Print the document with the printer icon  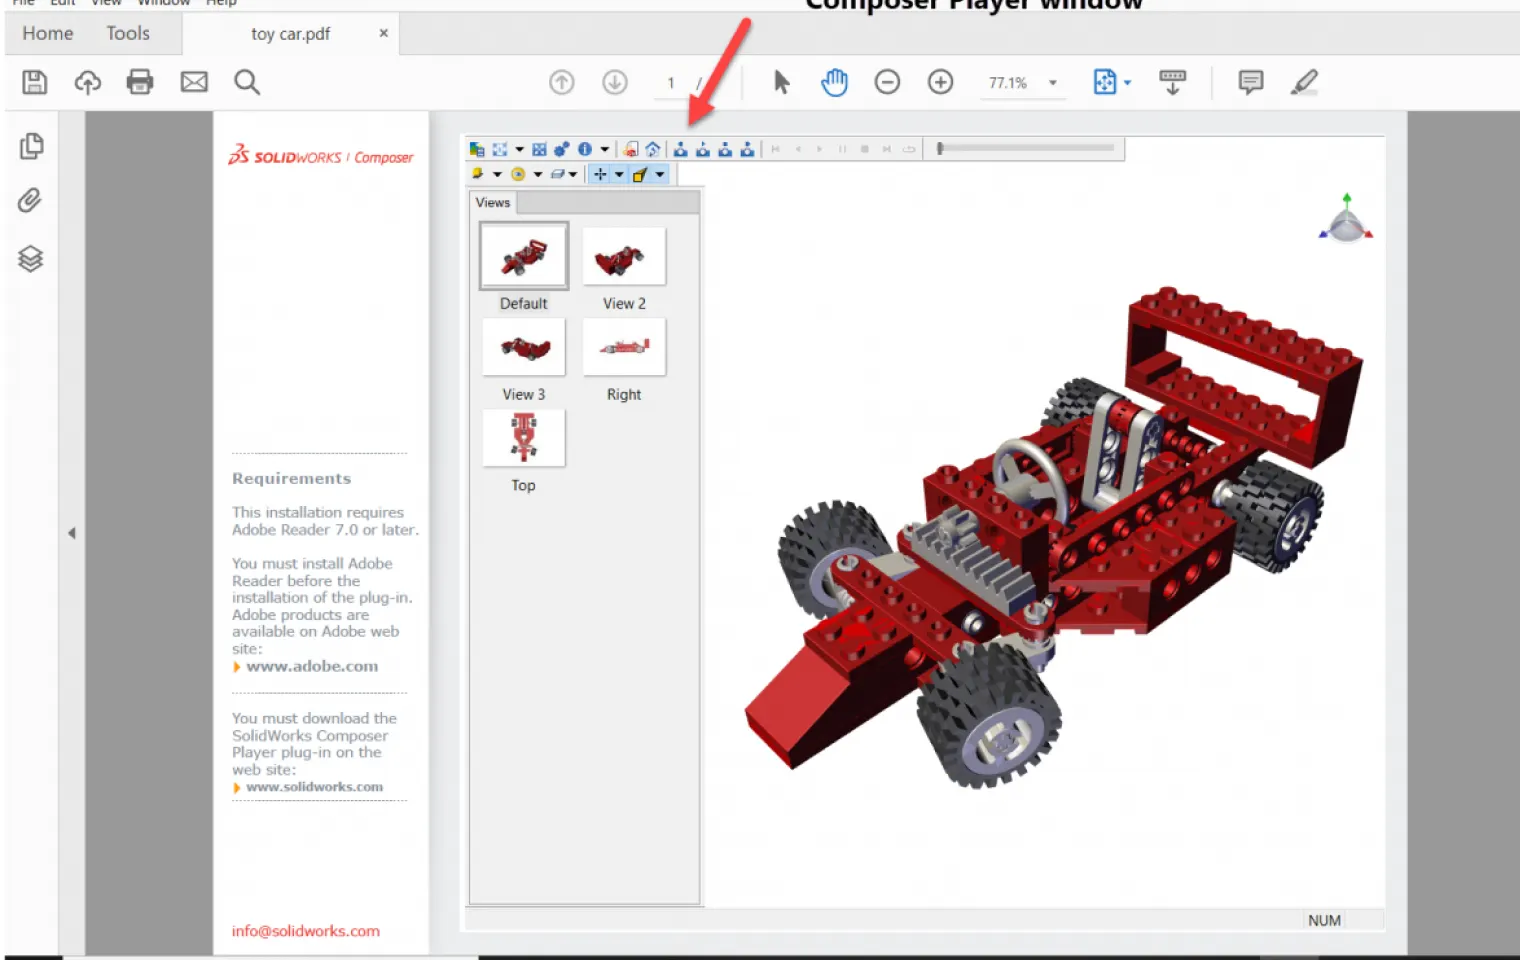(140, 82)
